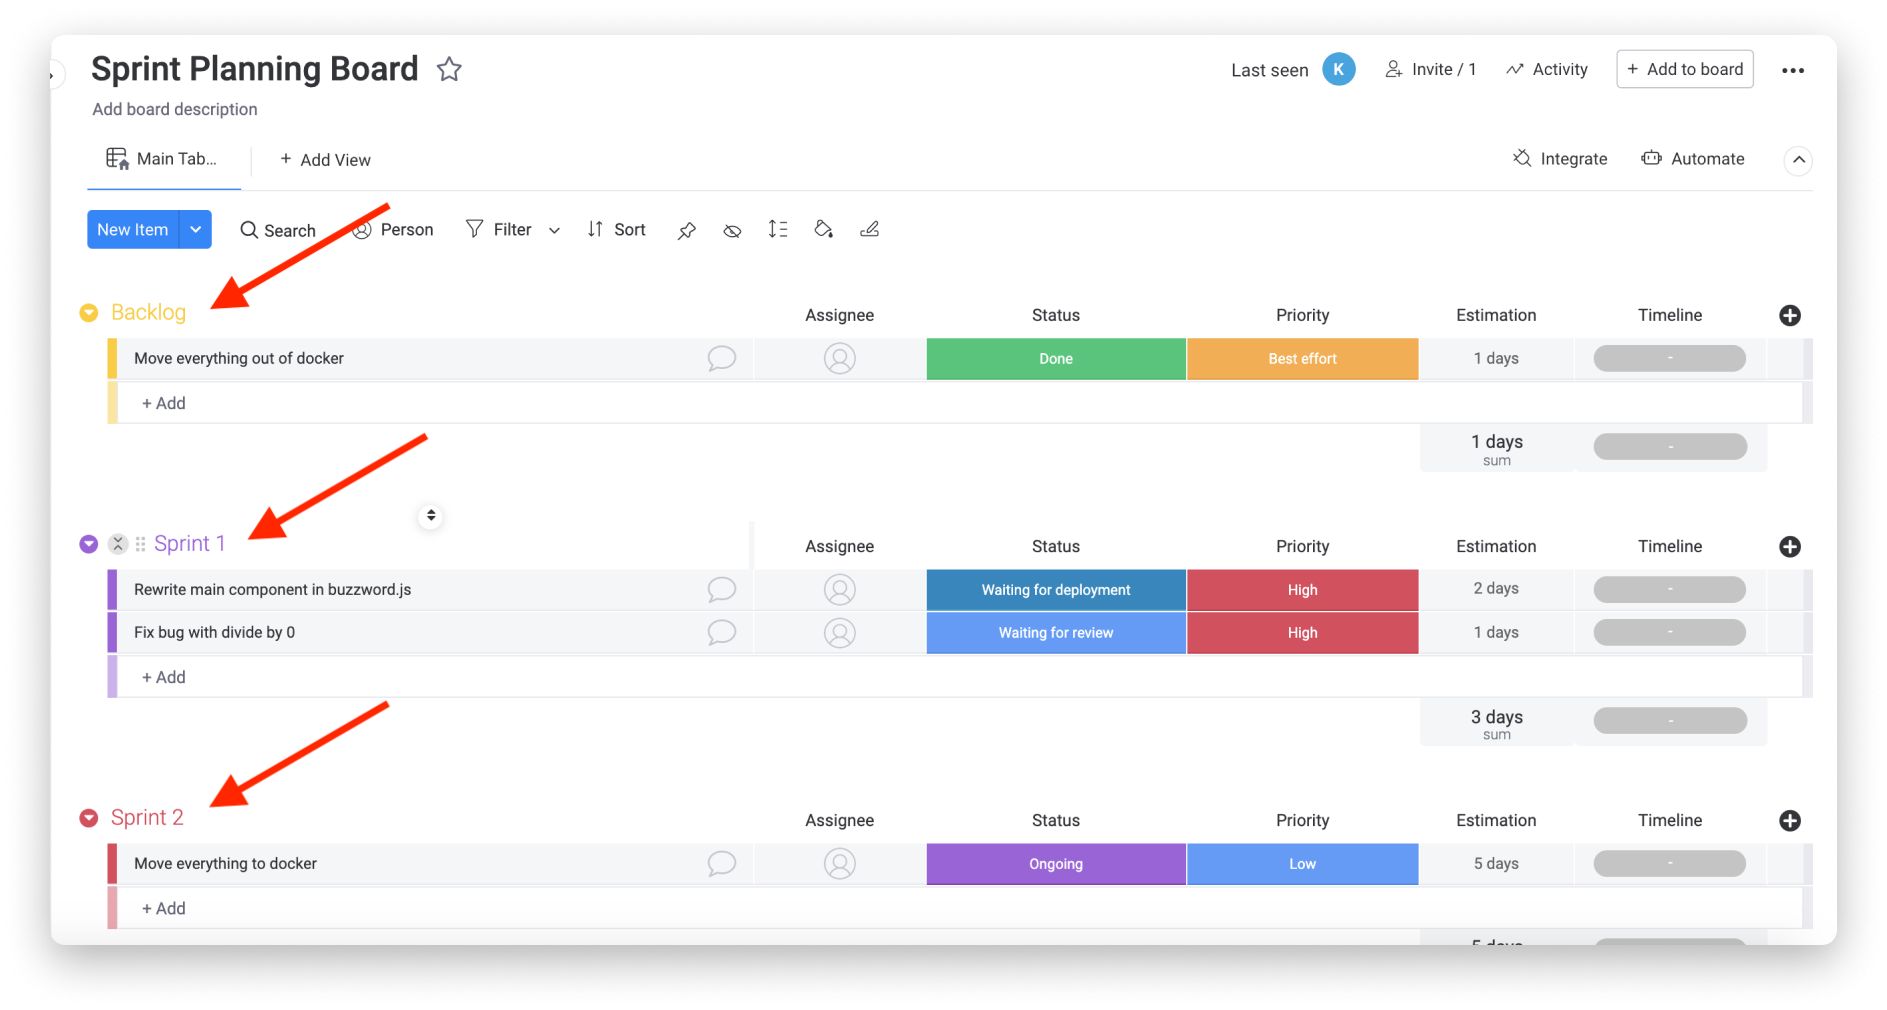
Task: Change the Ongoing status cell
Action: [x=1056, y=864]
